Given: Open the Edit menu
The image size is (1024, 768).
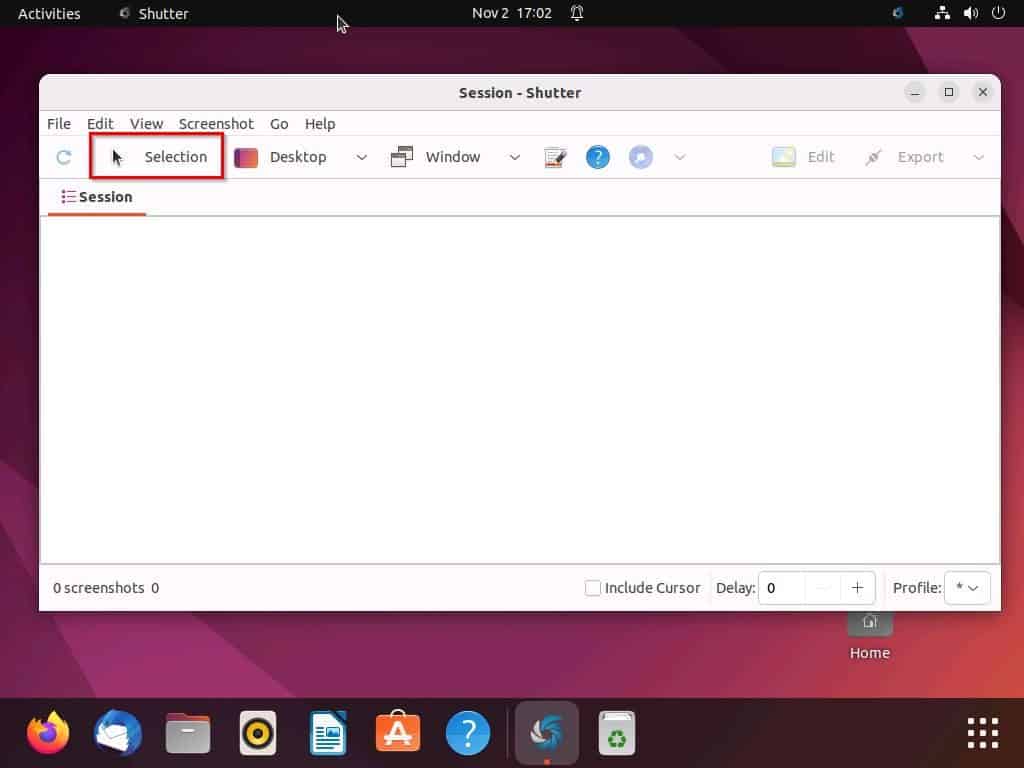Looking at the screenshot, I should point(100,124).
